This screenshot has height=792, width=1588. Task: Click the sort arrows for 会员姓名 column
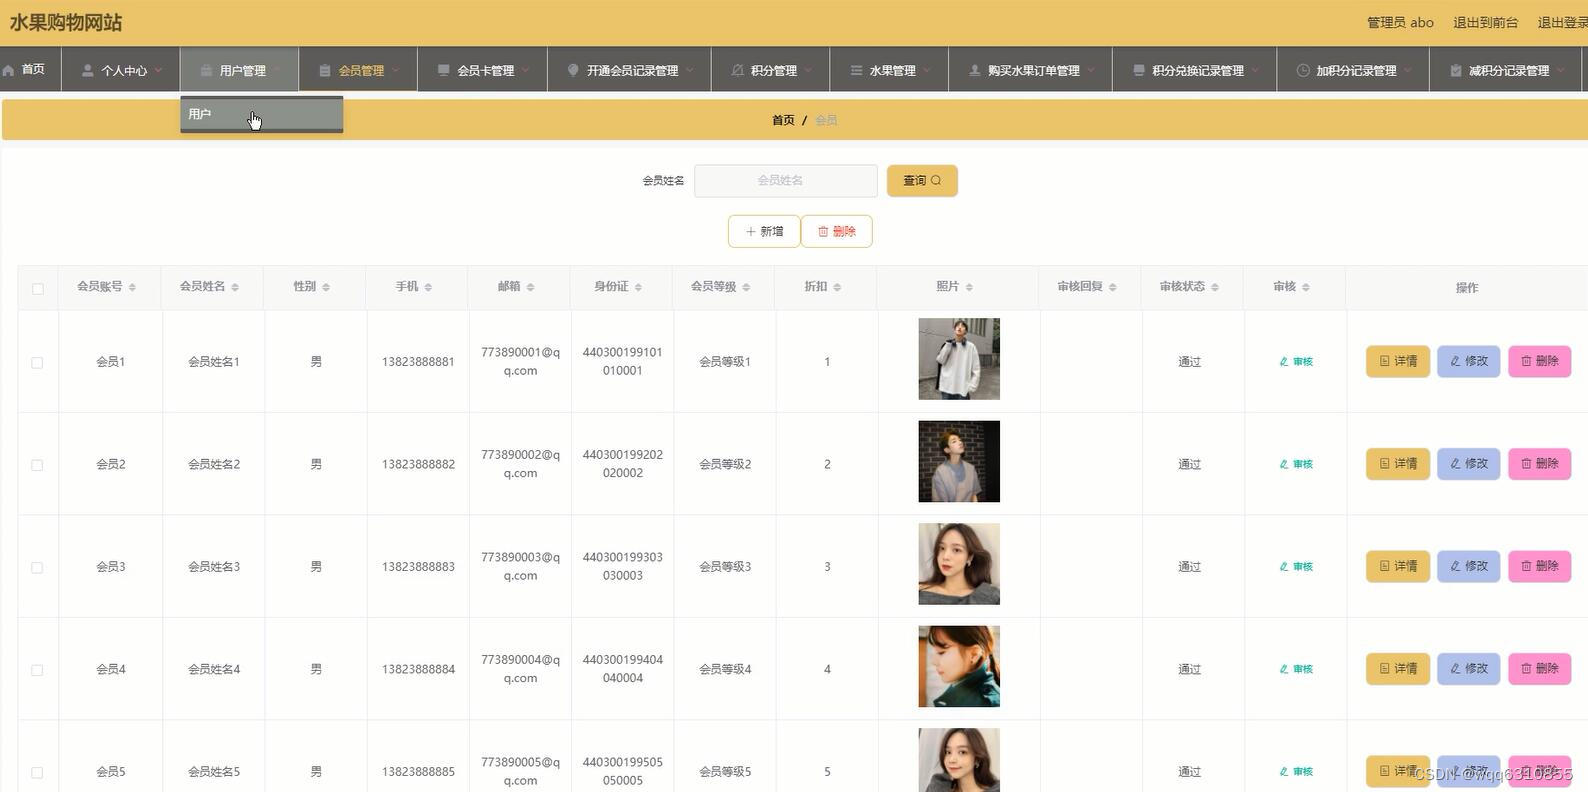[235, 287]
